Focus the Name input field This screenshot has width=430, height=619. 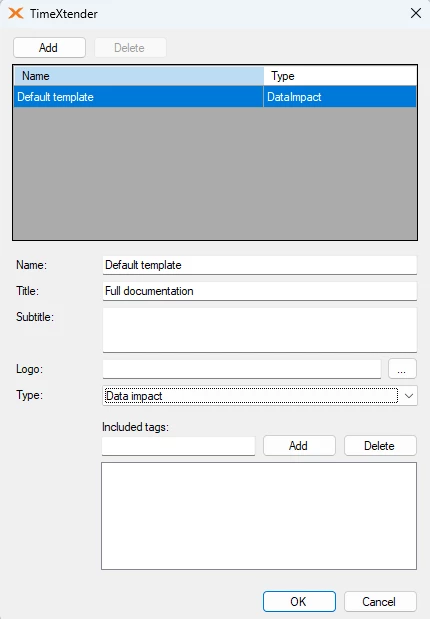tap(259, 265)
